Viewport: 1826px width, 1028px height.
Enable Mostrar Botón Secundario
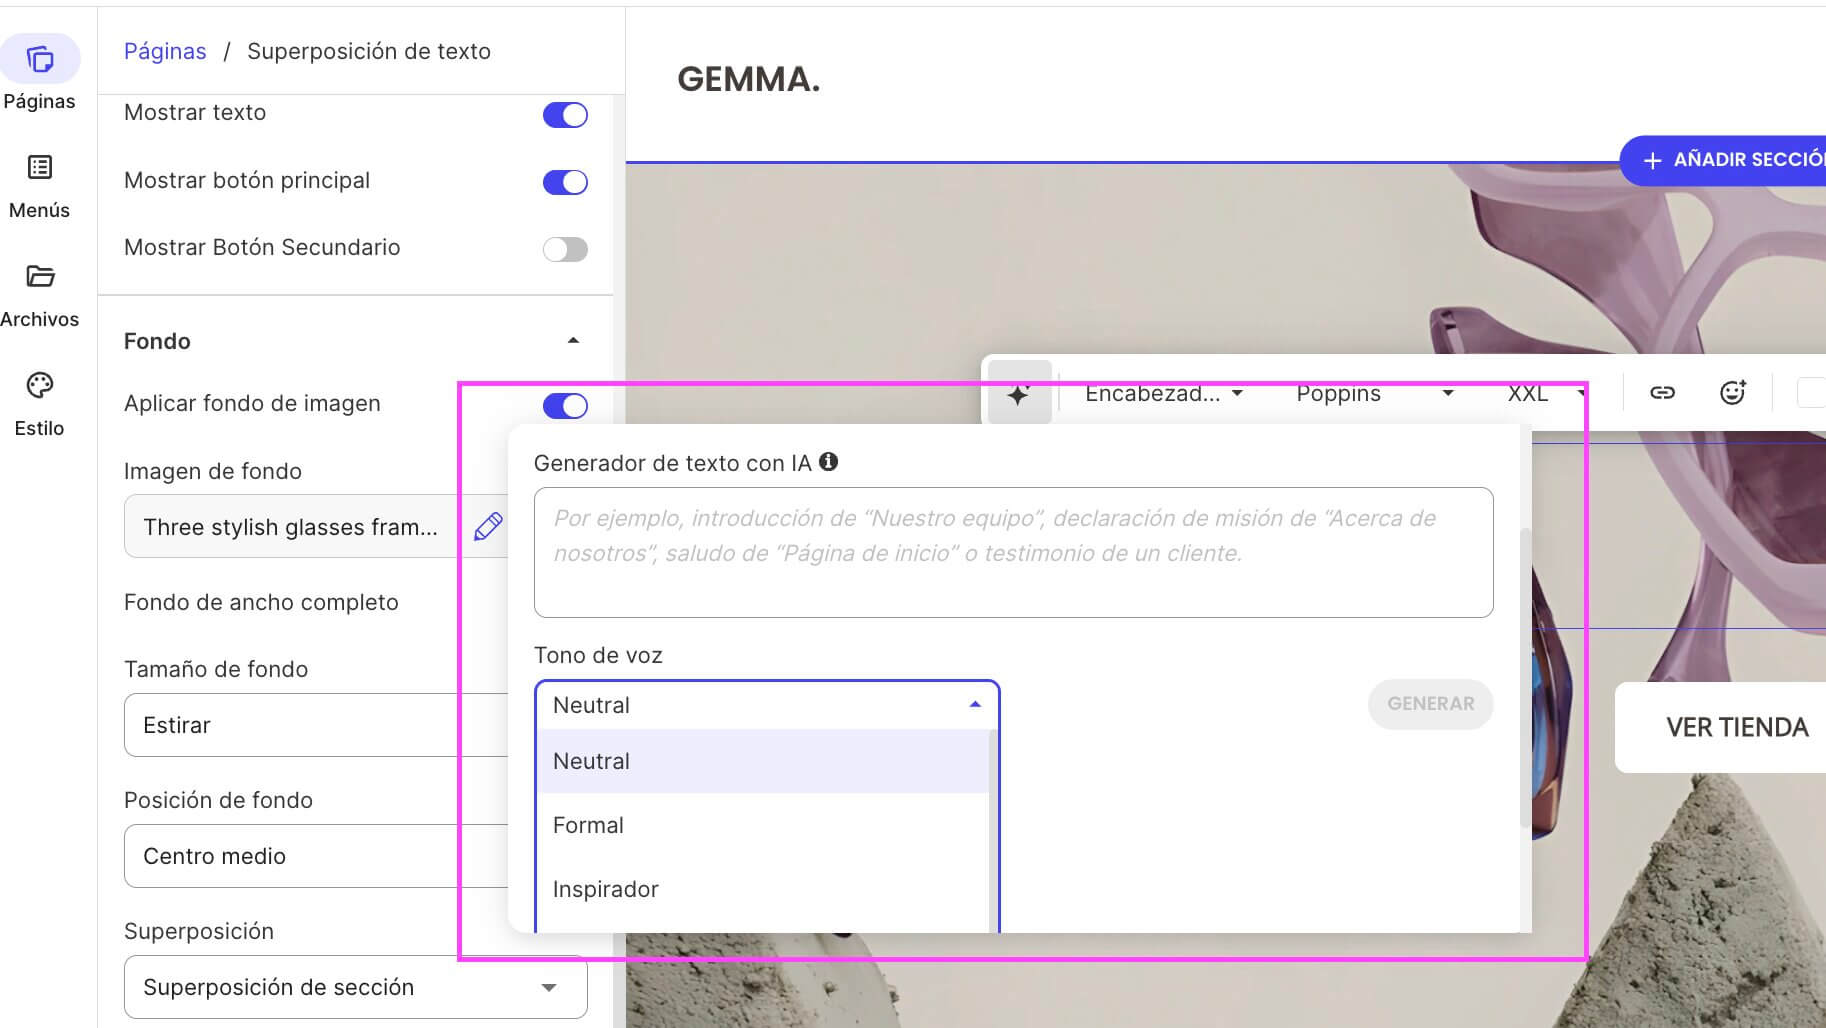[565, 249]
